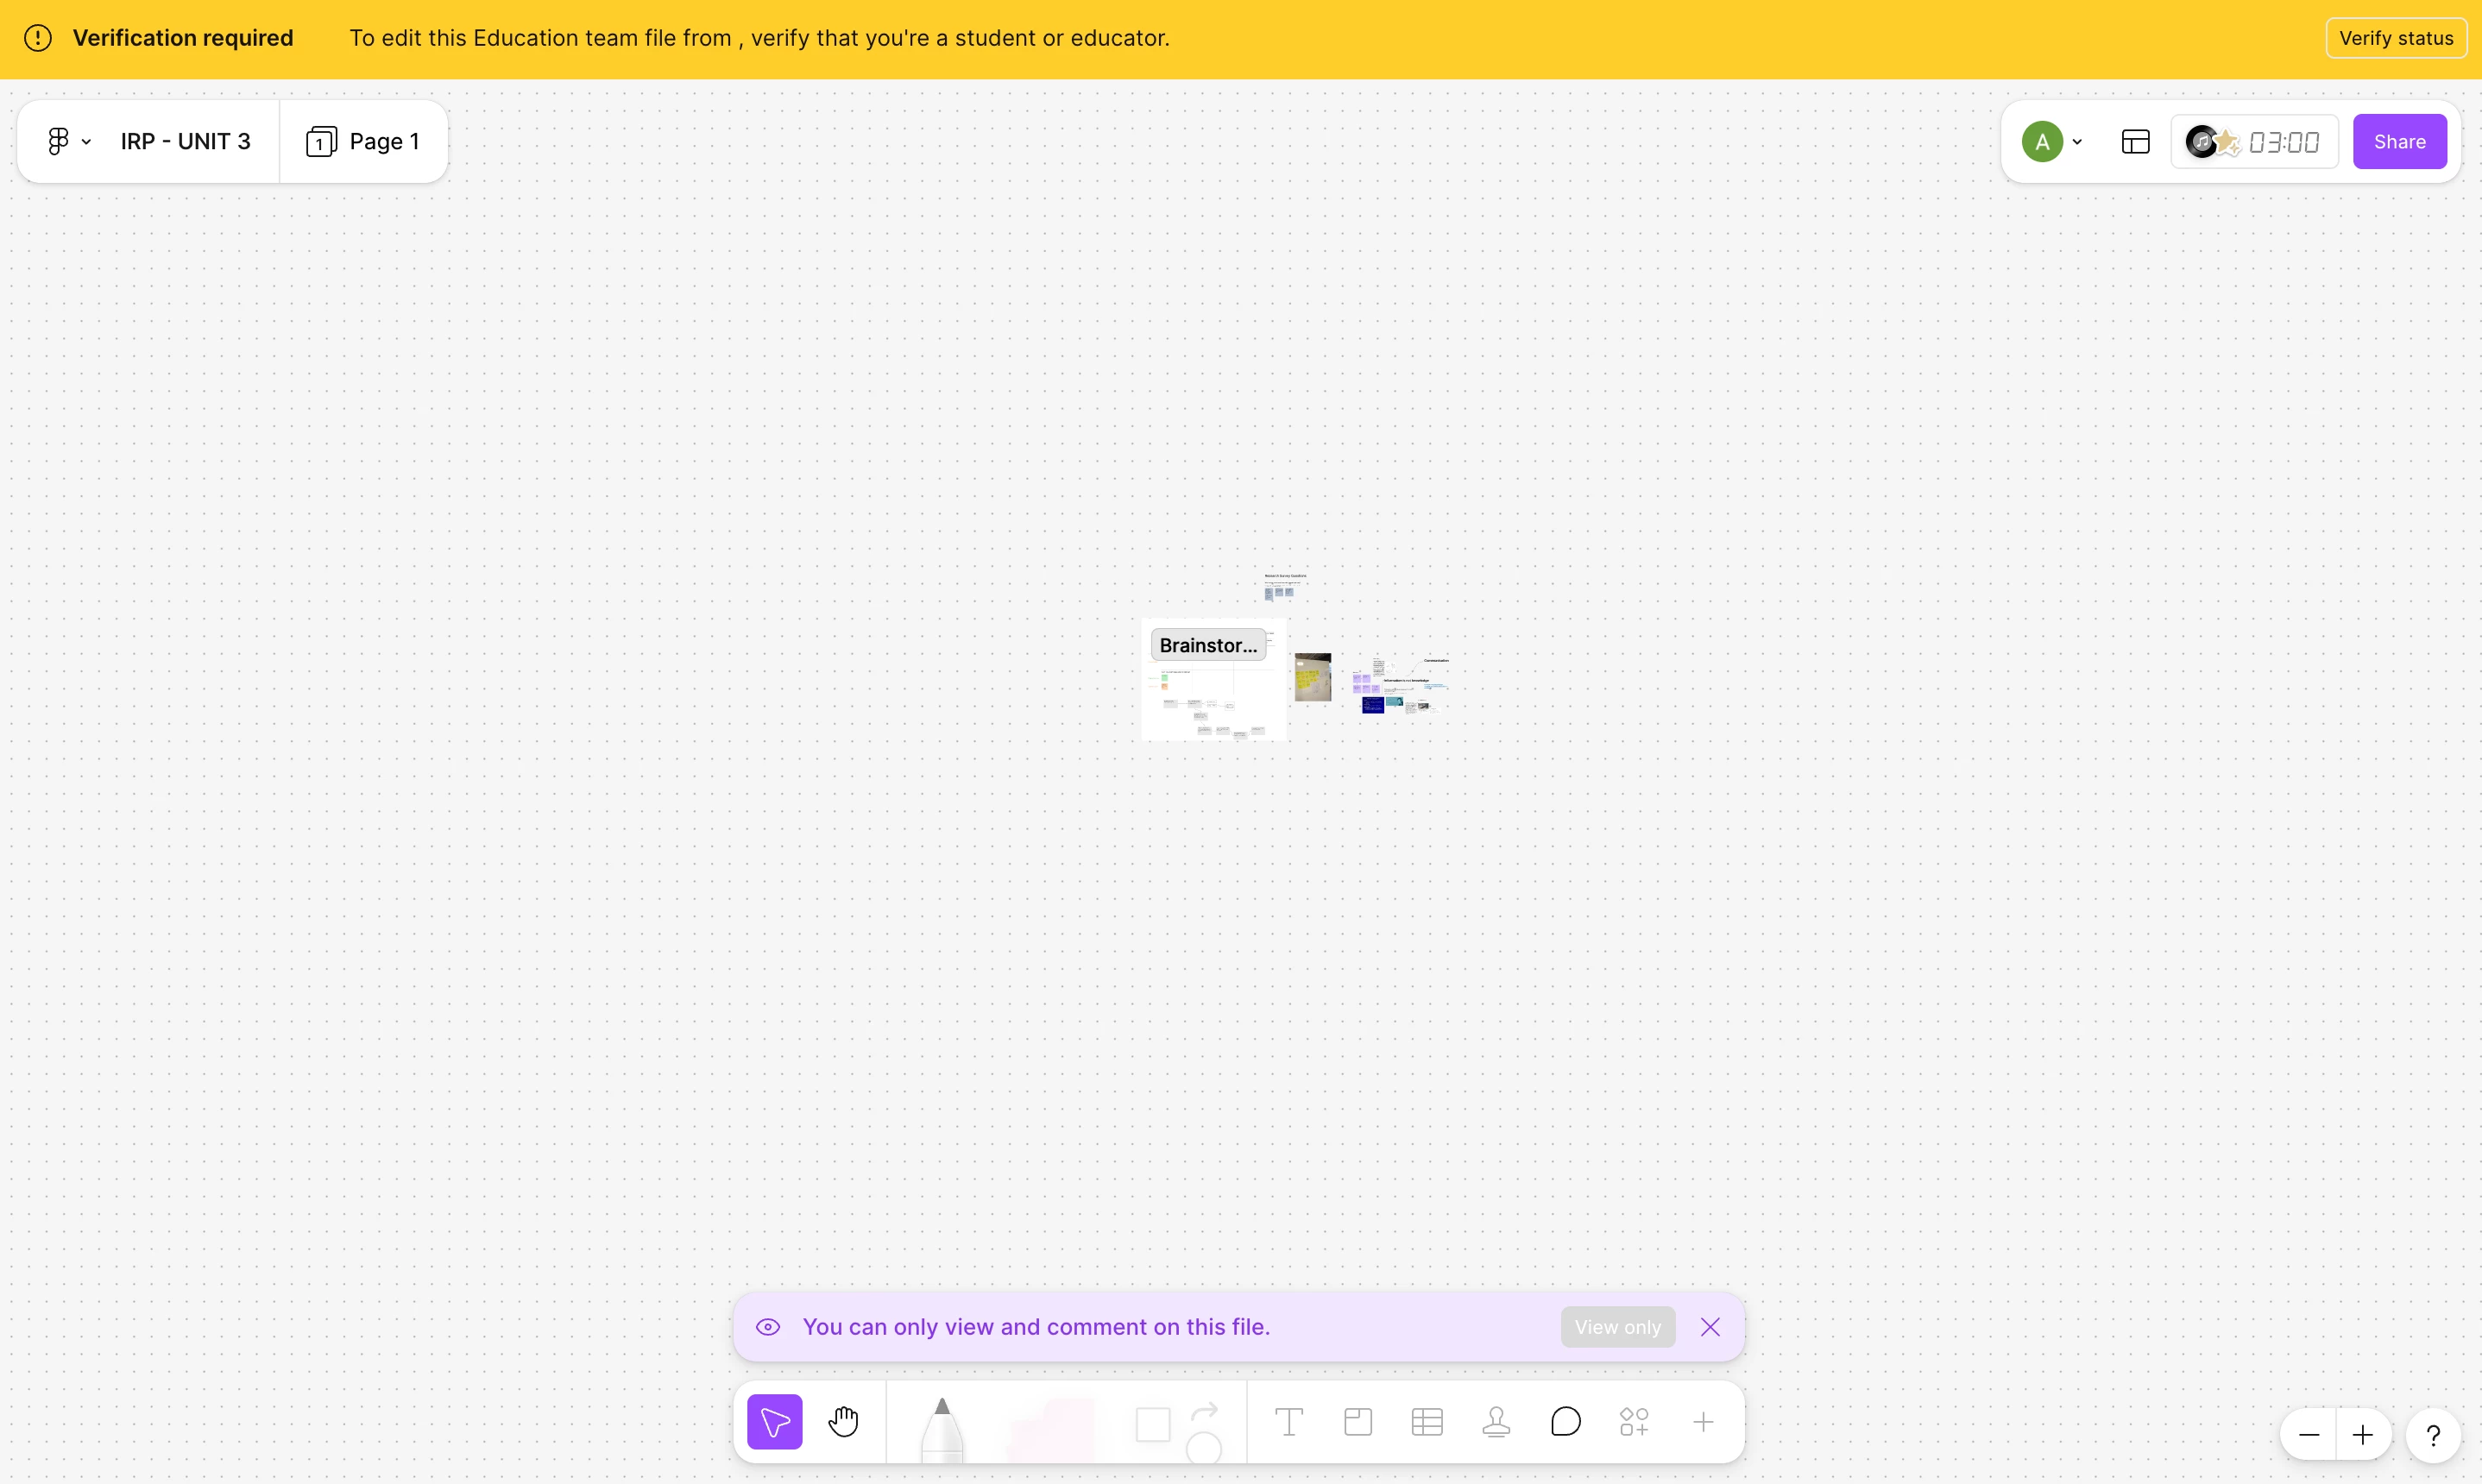Screen dimensions: 2482x1484
Task: Click the View only badge
Action: tap(1617, 1327)
